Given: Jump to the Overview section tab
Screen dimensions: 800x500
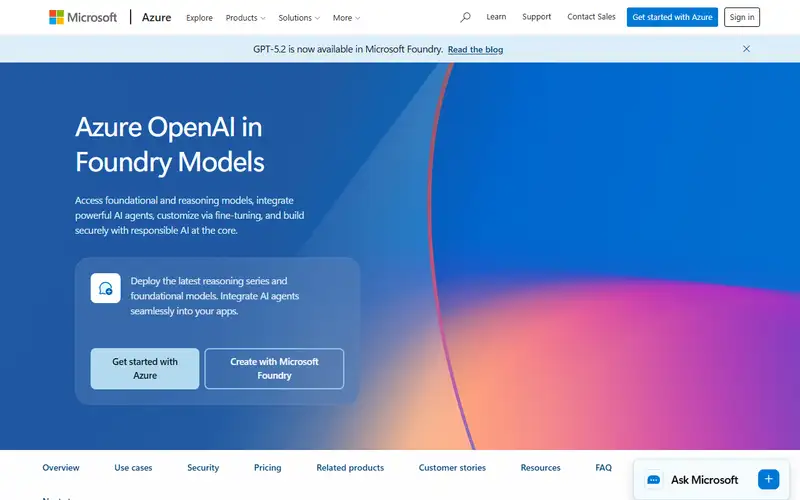Looking at the screenshot, I should [61, 467].
